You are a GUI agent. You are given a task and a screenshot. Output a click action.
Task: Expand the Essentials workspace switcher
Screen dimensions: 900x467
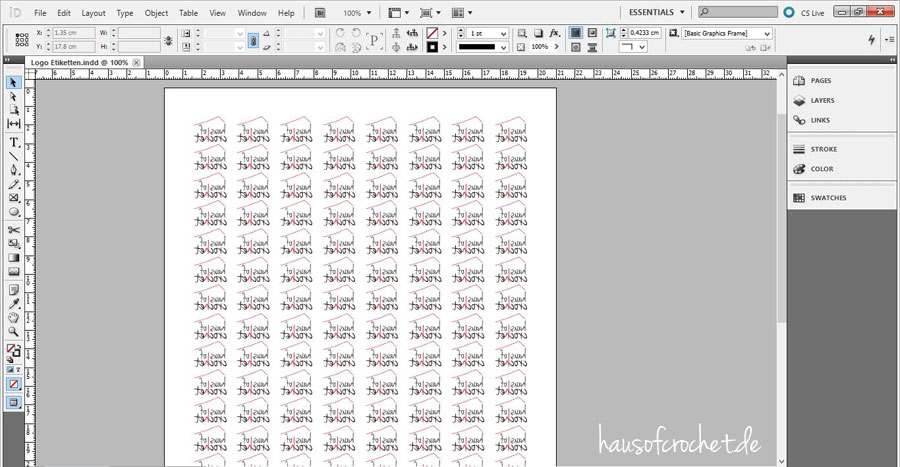(656, 13)
